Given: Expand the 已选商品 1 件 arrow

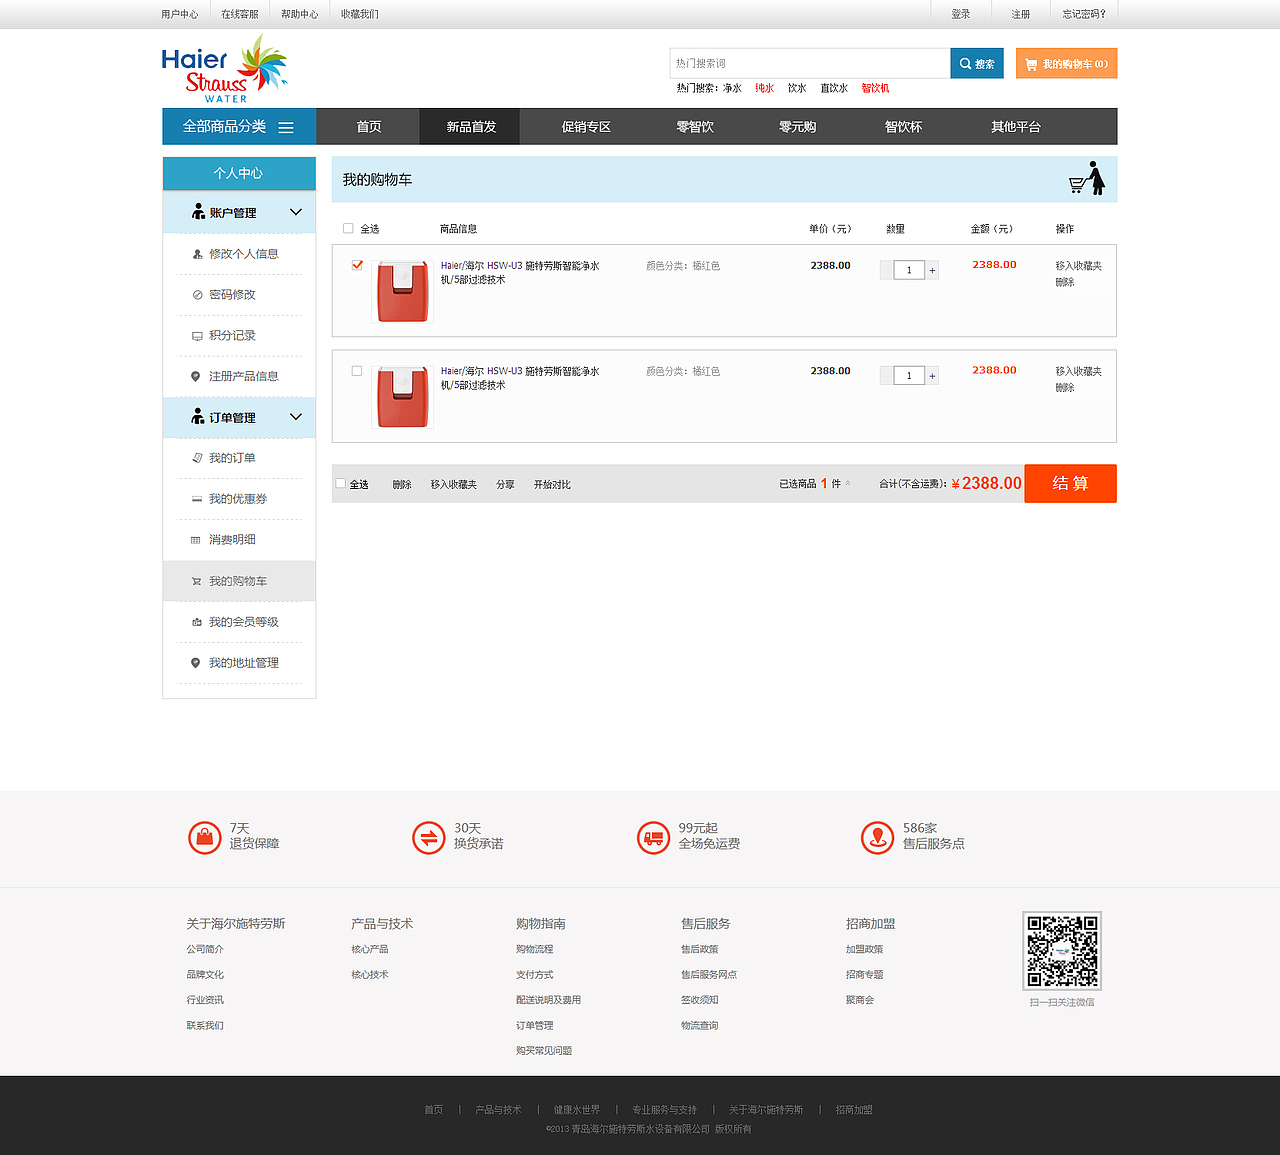Looking at the screenshot, I should pyautogui.click(x=848, y=484).
